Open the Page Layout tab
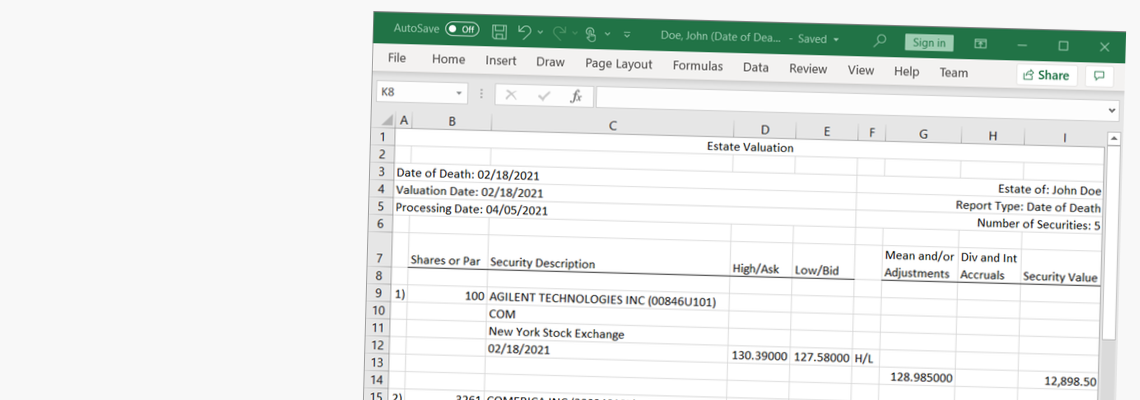 tap(619, 64)
